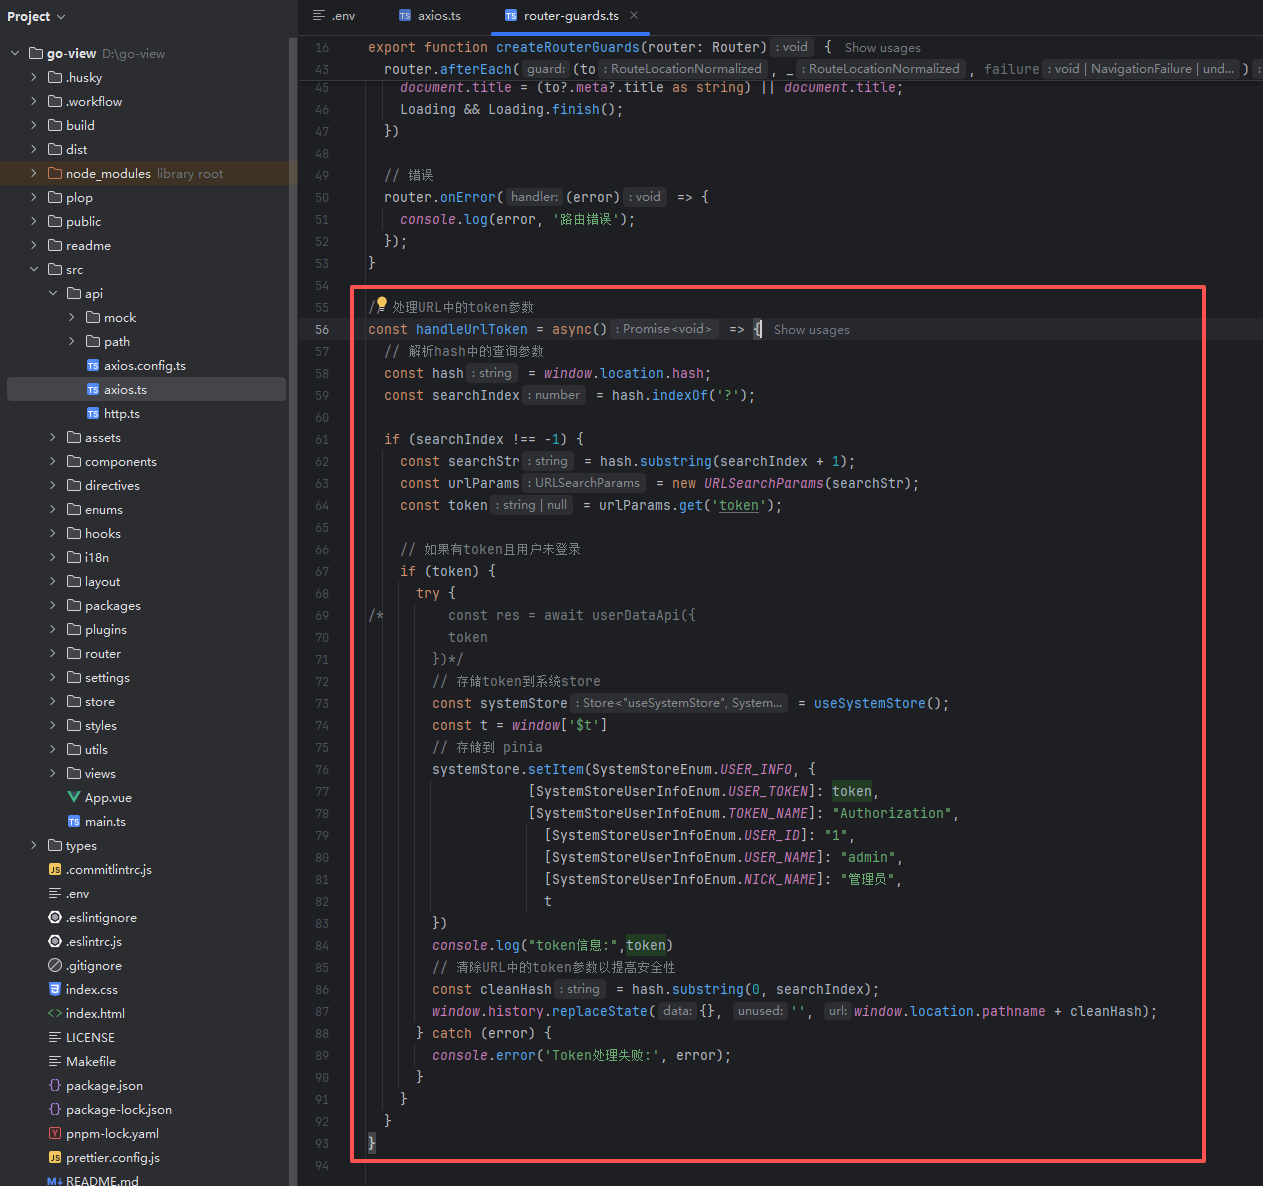
Task: Expand the node_modules folder
Action: point(34,173)
